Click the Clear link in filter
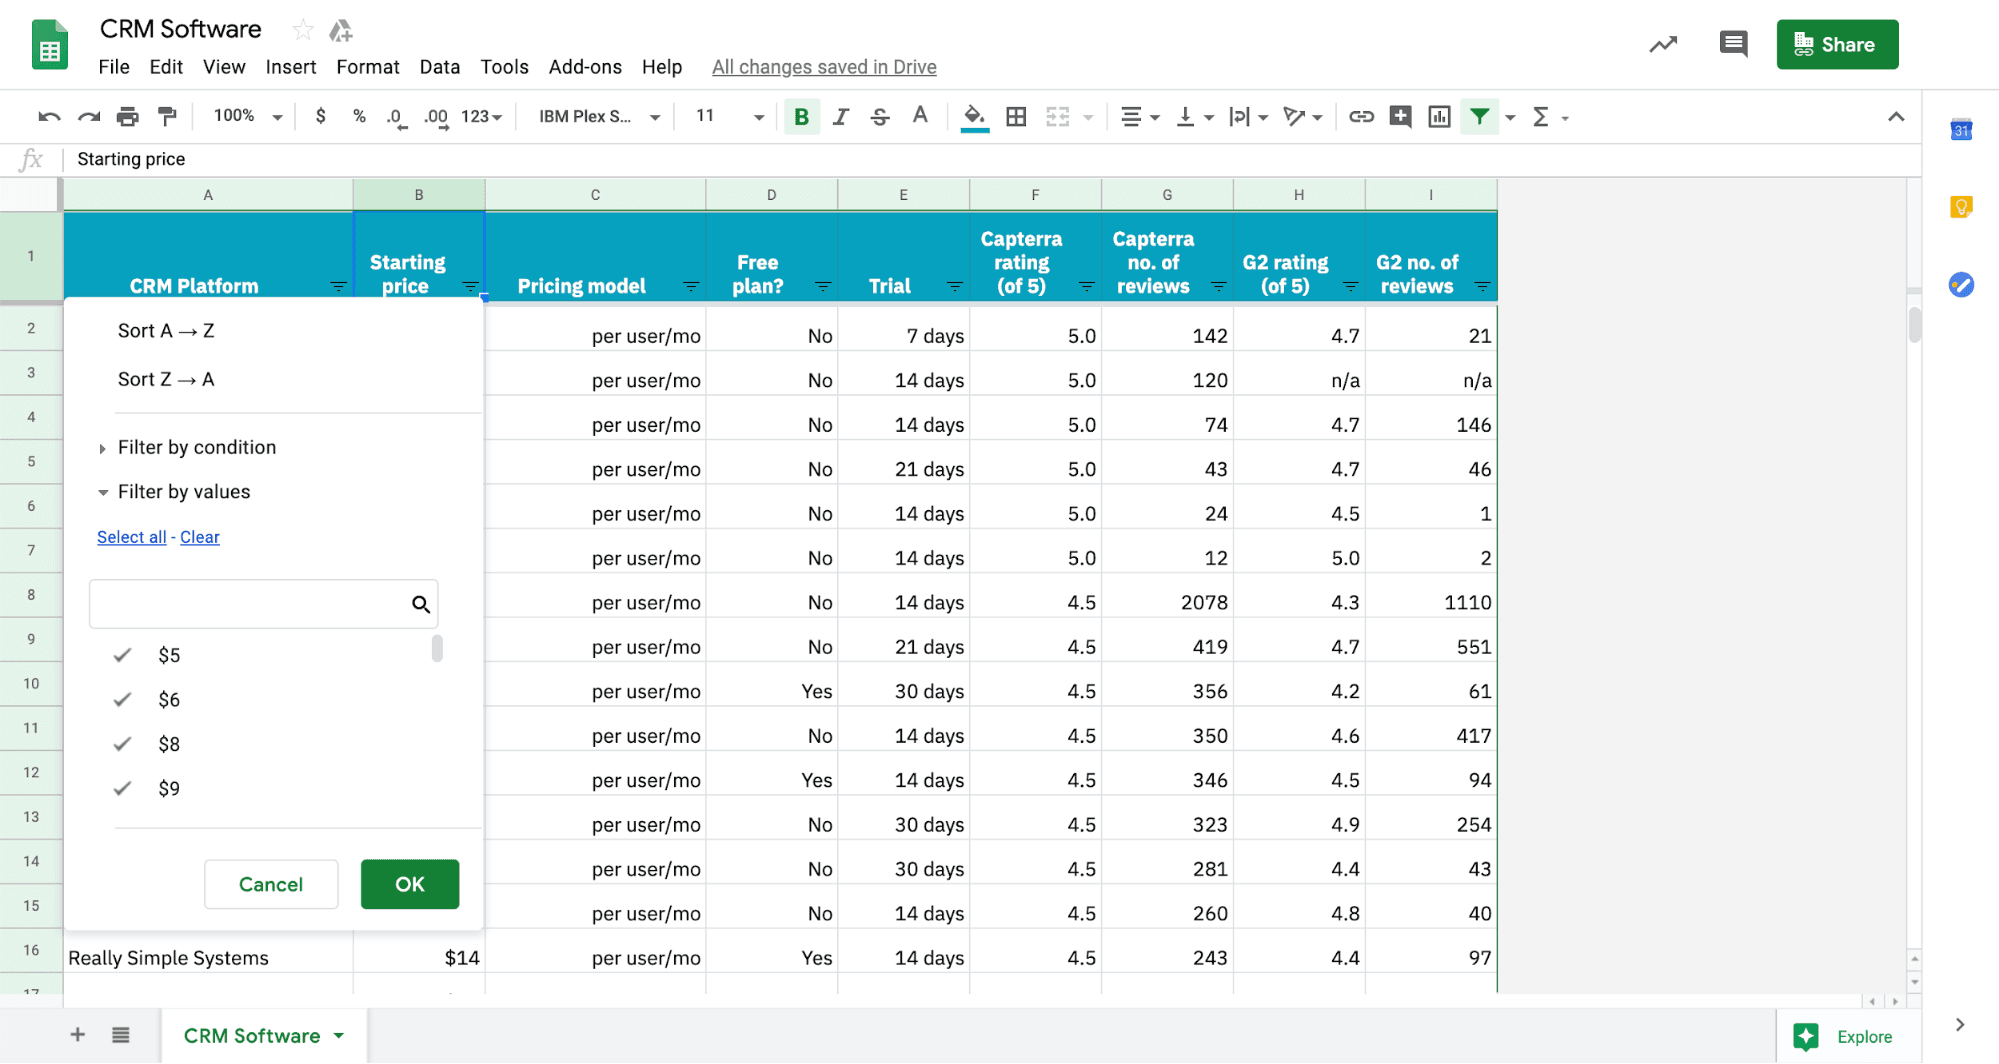 pos(199,537)
